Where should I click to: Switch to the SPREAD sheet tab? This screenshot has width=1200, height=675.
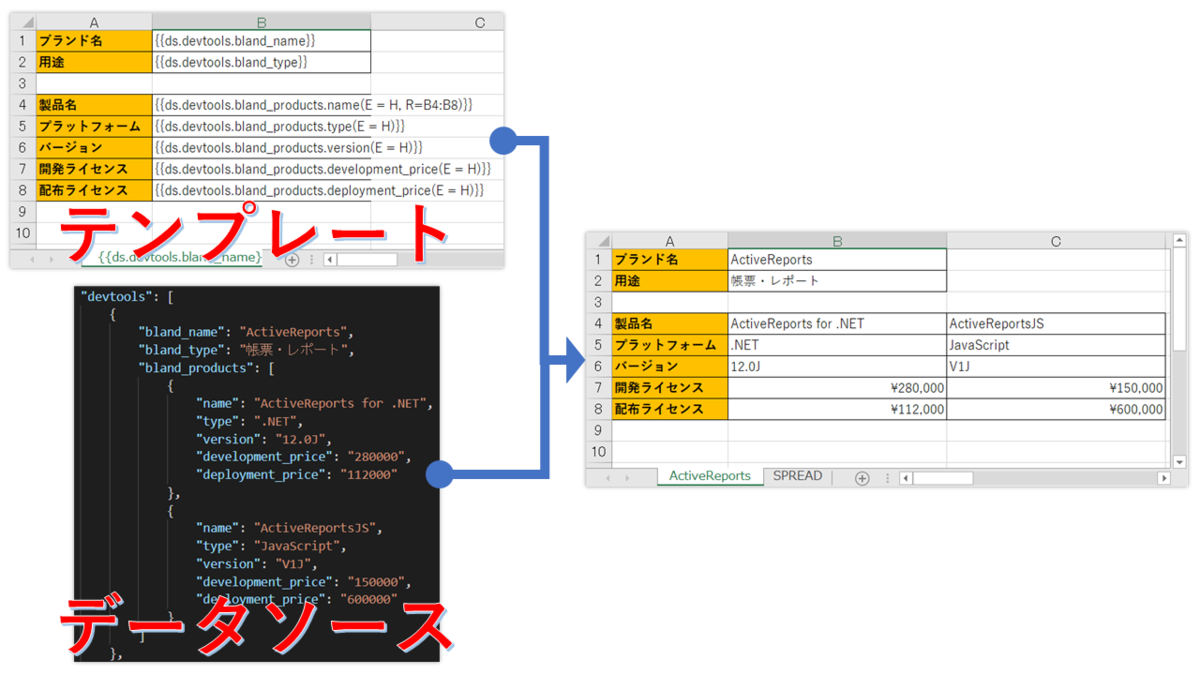coord(798,476)
